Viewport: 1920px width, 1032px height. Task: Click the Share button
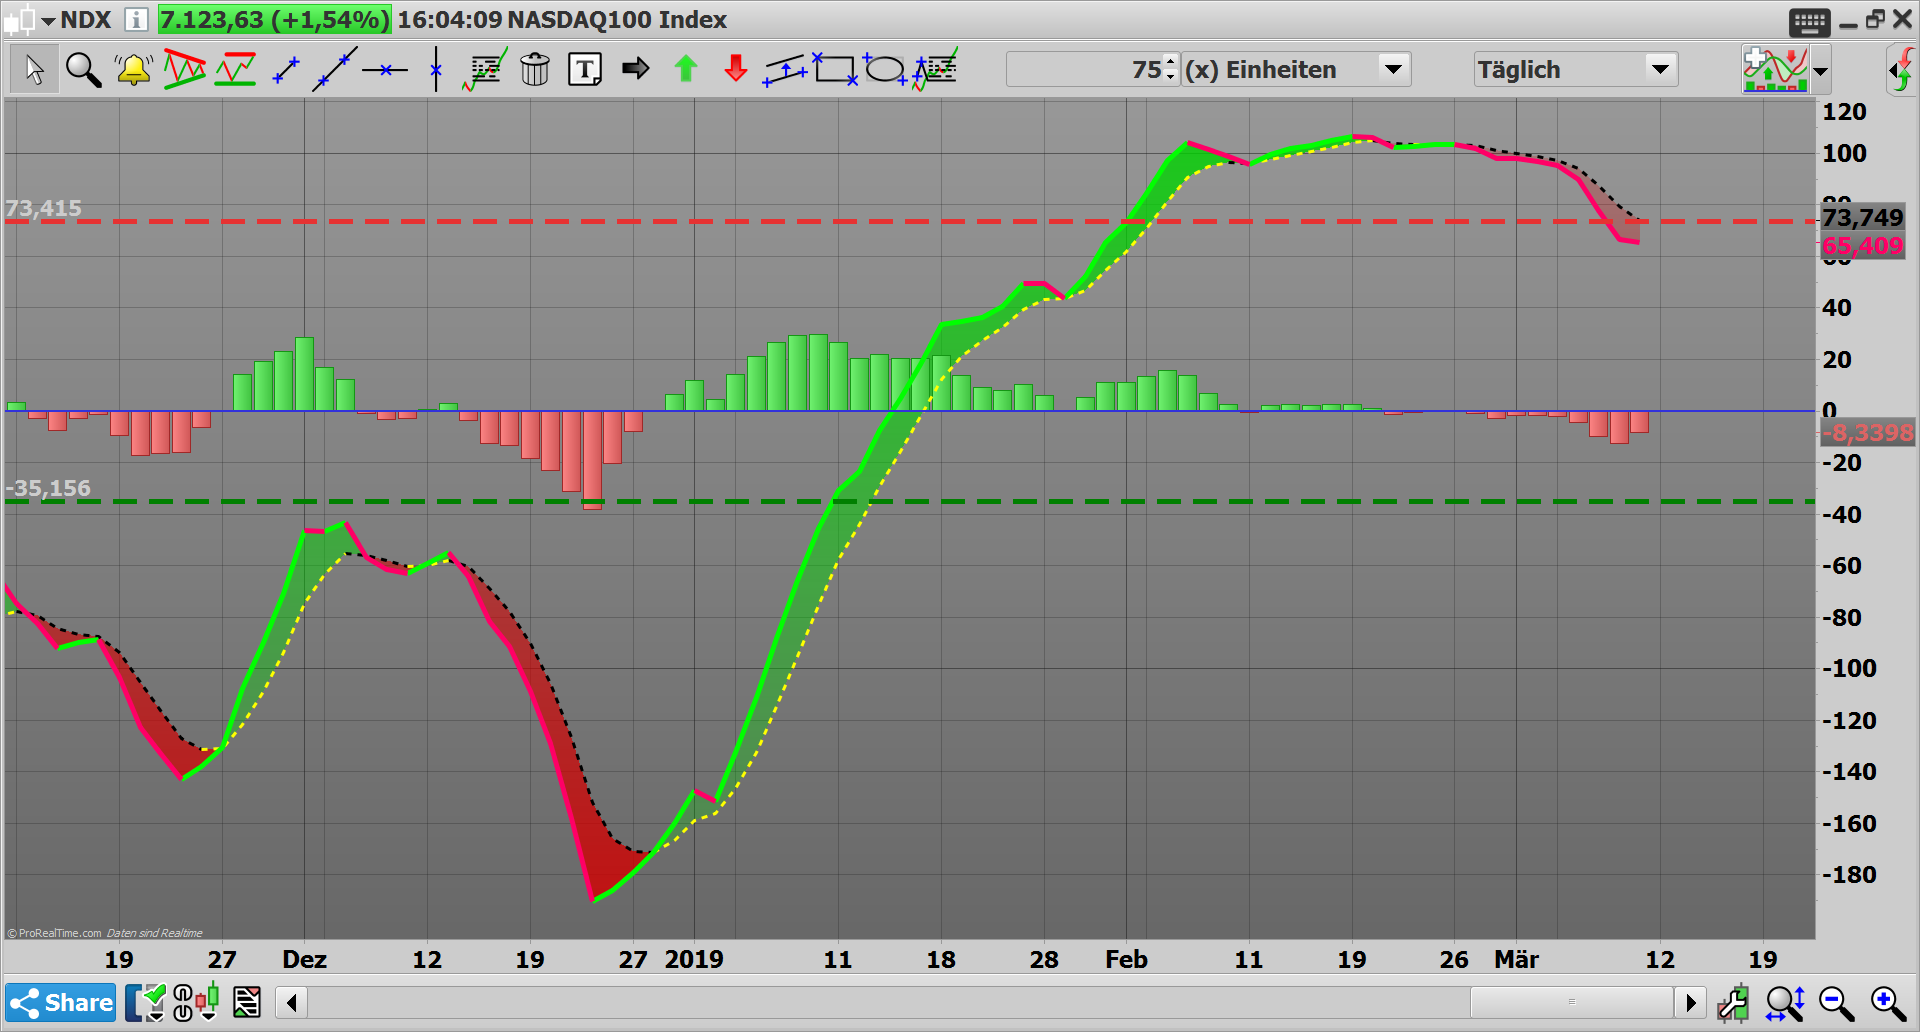pos(60,1002)
